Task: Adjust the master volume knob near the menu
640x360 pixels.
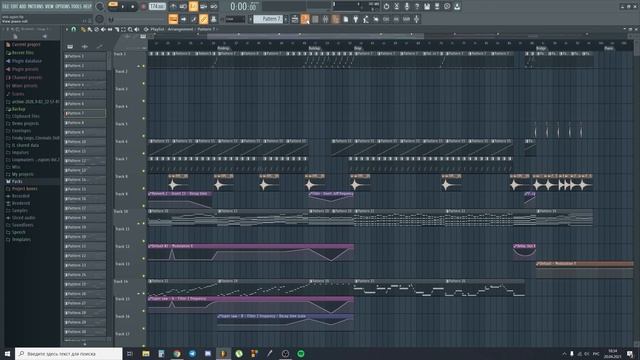Action: (x=99, y=7)
